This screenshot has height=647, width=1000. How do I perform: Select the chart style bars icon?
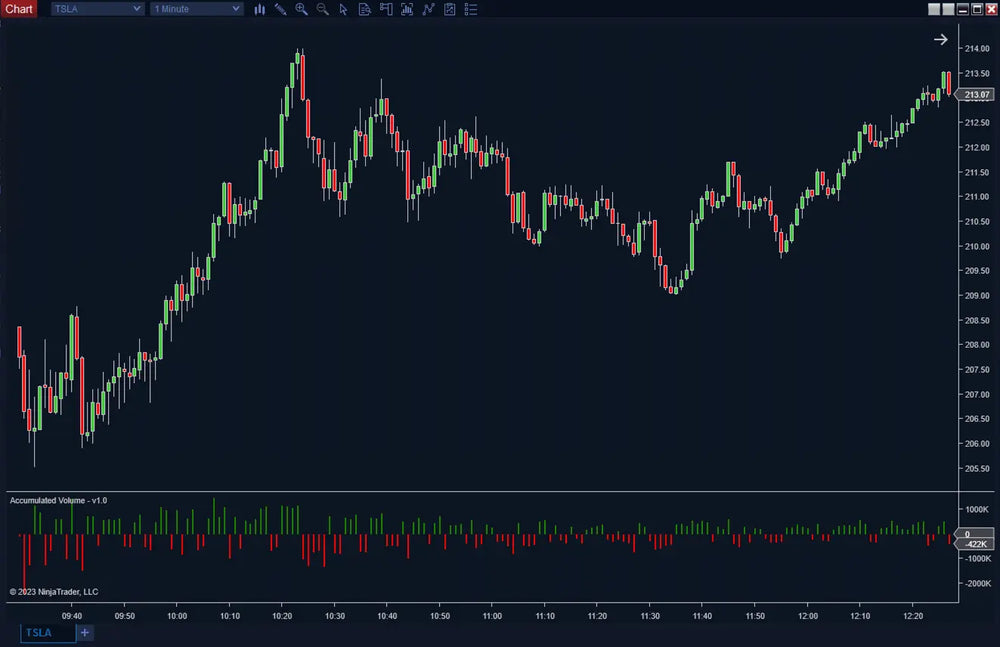[259, 9]
